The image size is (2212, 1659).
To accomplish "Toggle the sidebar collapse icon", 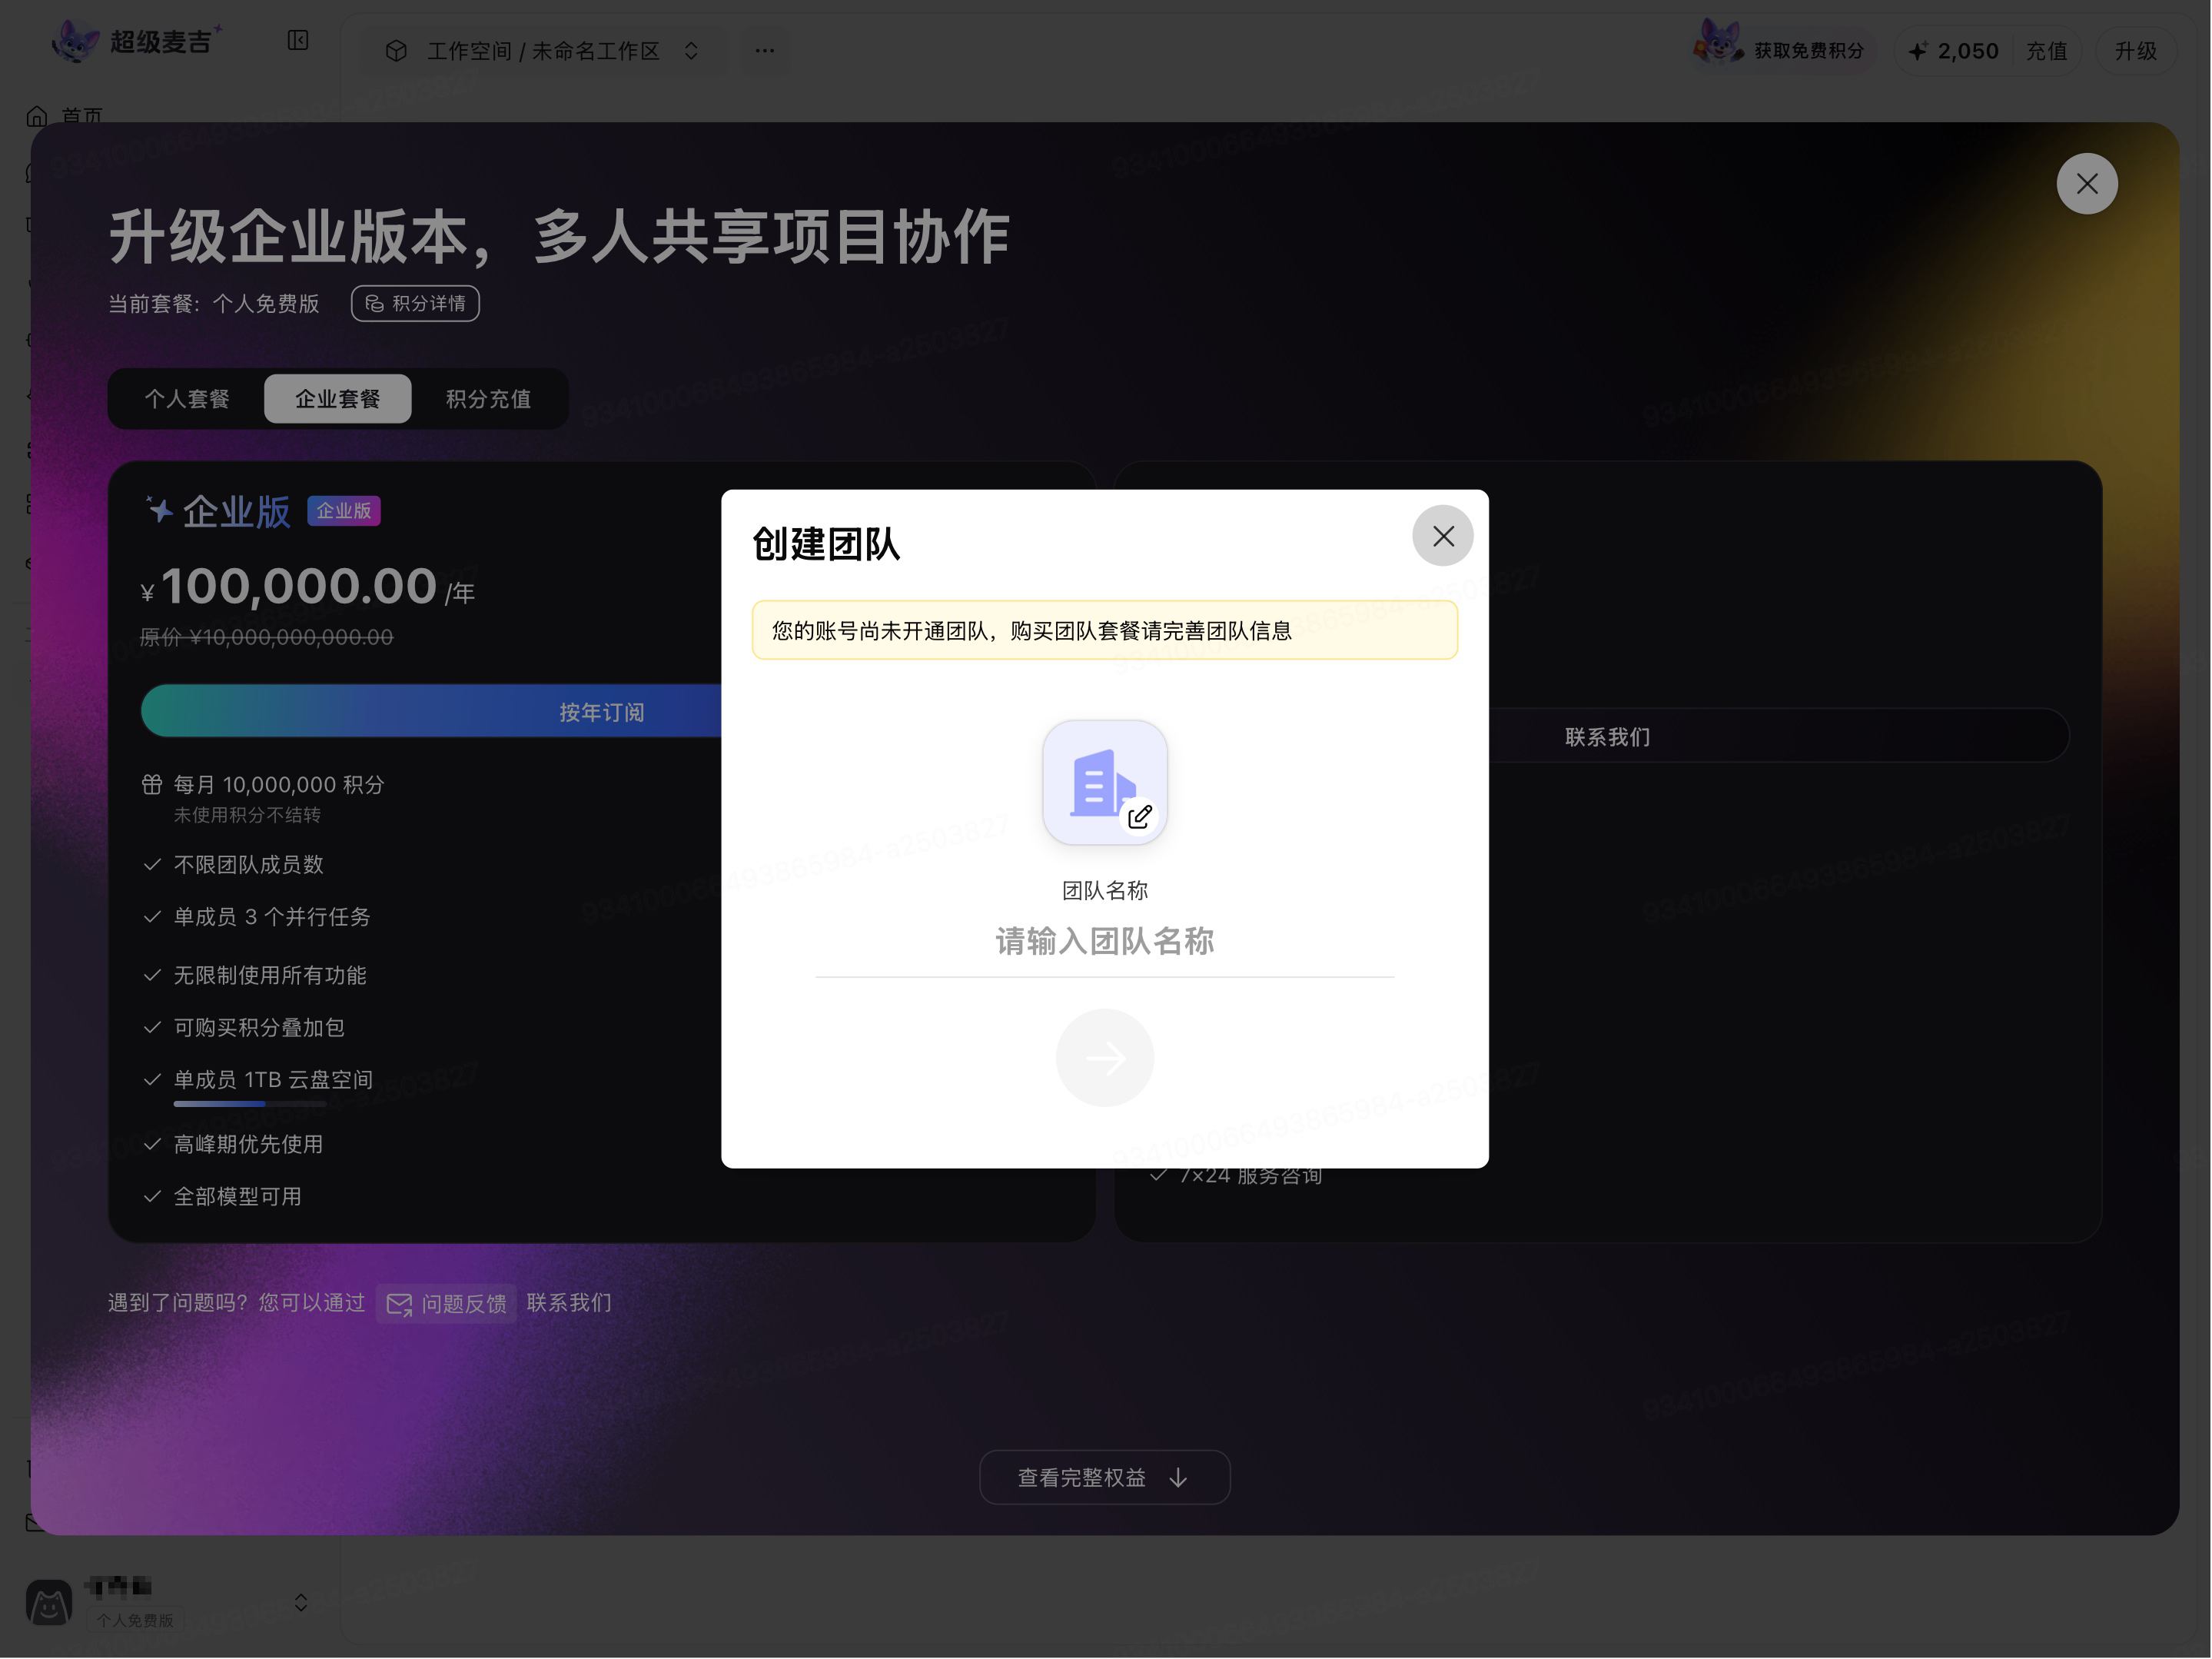I will (x=298, y=40).
